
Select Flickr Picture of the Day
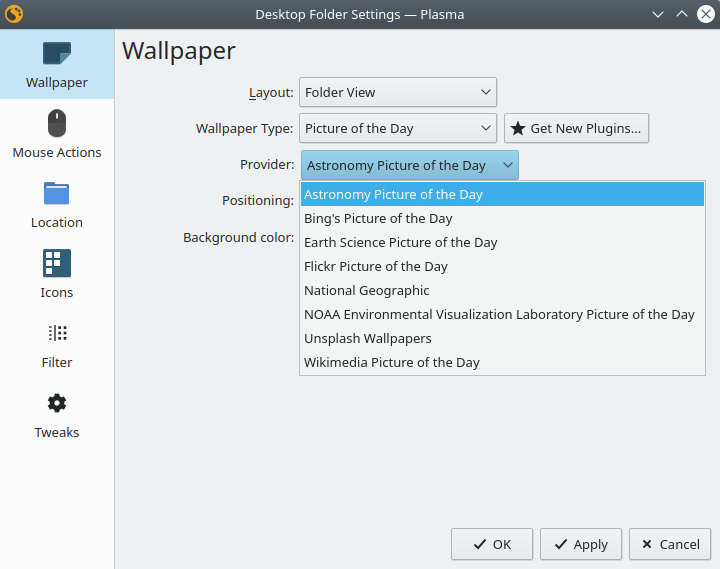click(376, 266)
